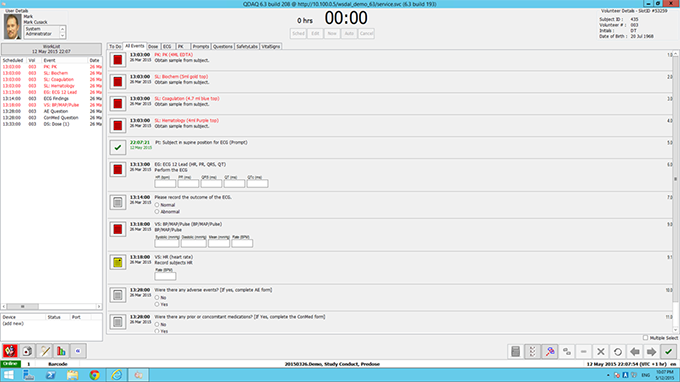Click the X cancel icon in bottom-right toolbar
The width and height of the screenshot is (680, 382).
(x=601, y=352)
